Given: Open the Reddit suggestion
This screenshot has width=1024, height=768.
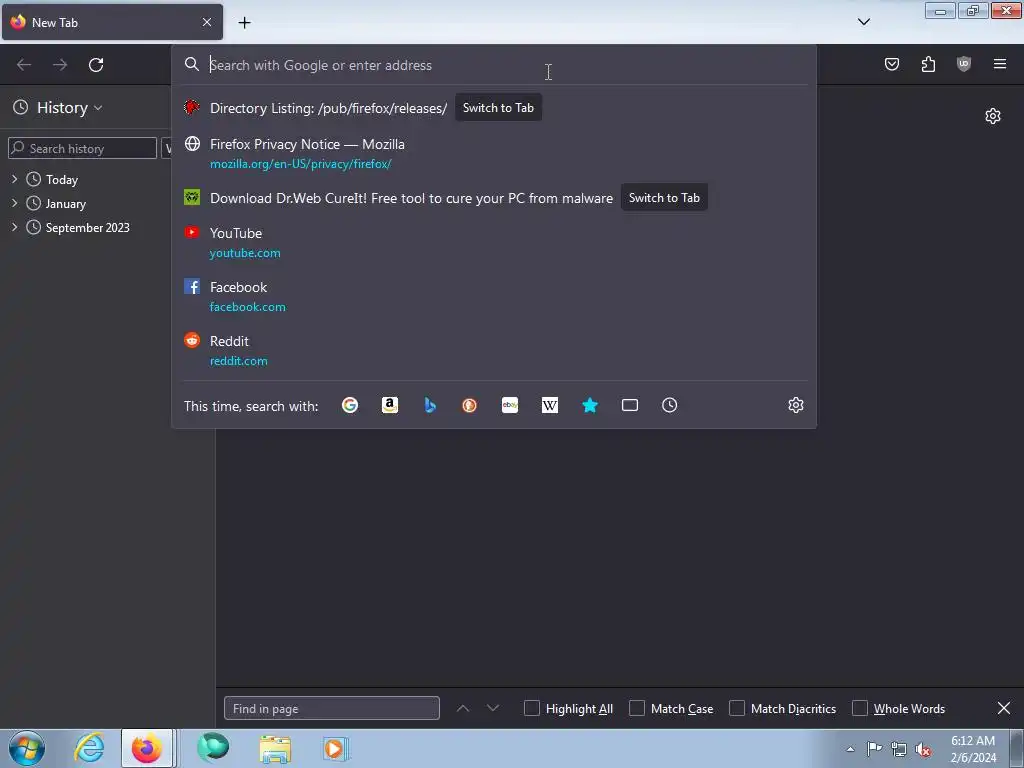Looking at the screenshot, I should 229,342.
